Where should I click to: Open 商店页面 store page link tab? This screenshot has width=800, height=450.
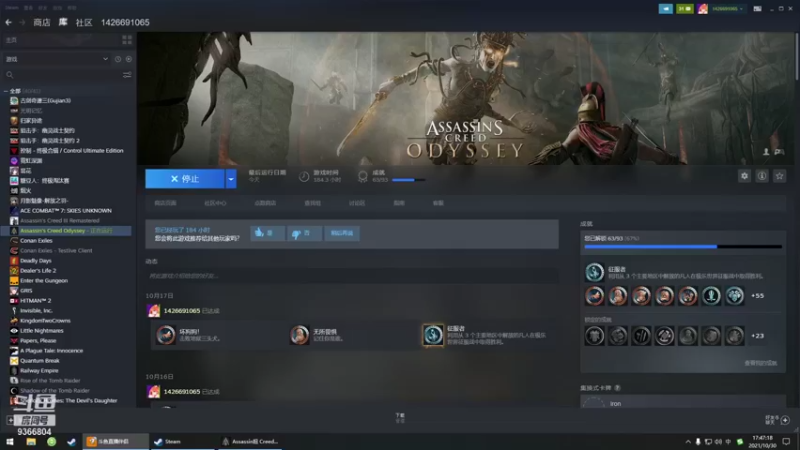[x=165, y=203]
